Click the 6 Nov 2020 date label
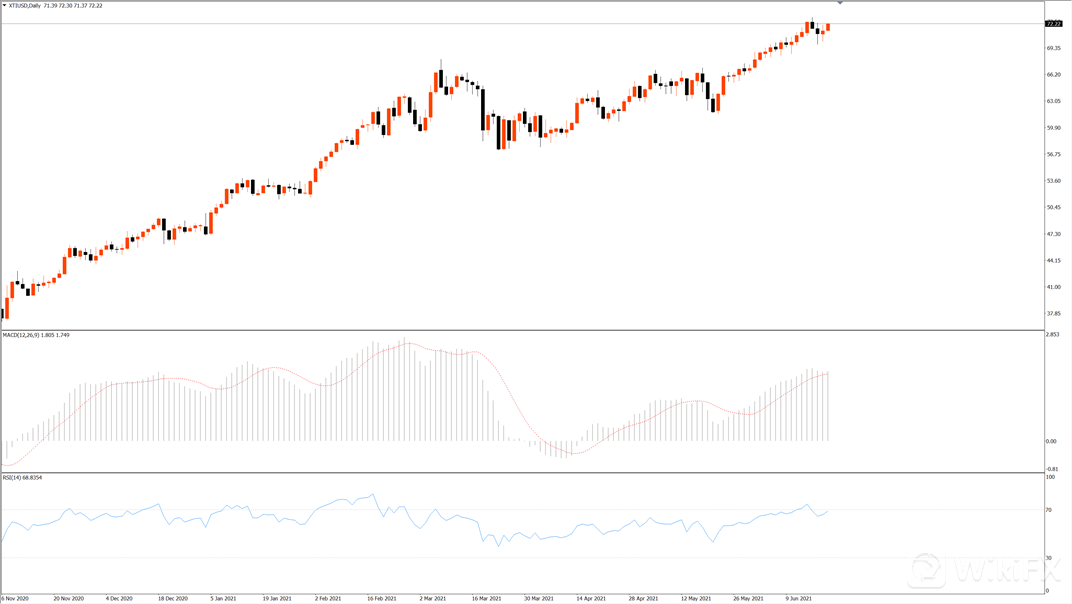1072x604 pixels. (15, 598)
